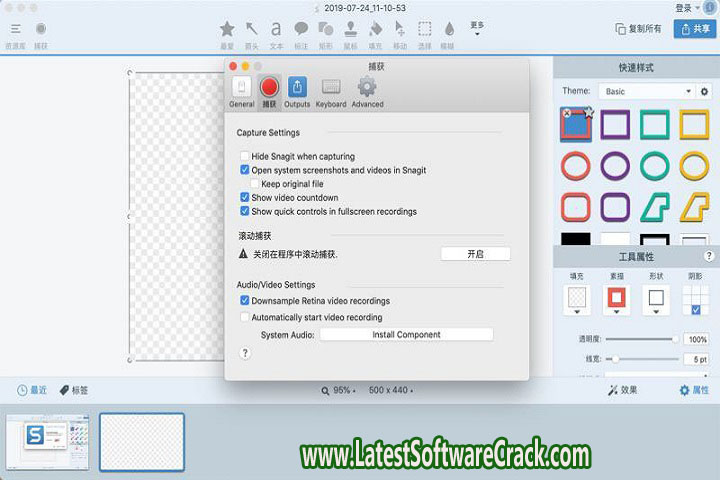Image resolution: width=720 pixels, height=480 pixels.
Task: Open the Theme Basic dropdown
Action: click(x=648, y=91)
